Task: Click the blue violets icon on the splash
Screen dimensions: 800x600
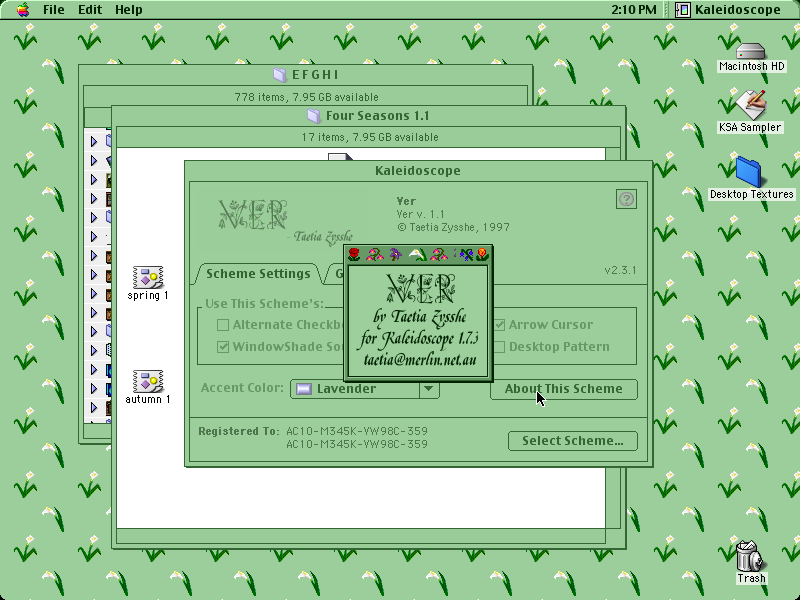Action: pos(465,254)
